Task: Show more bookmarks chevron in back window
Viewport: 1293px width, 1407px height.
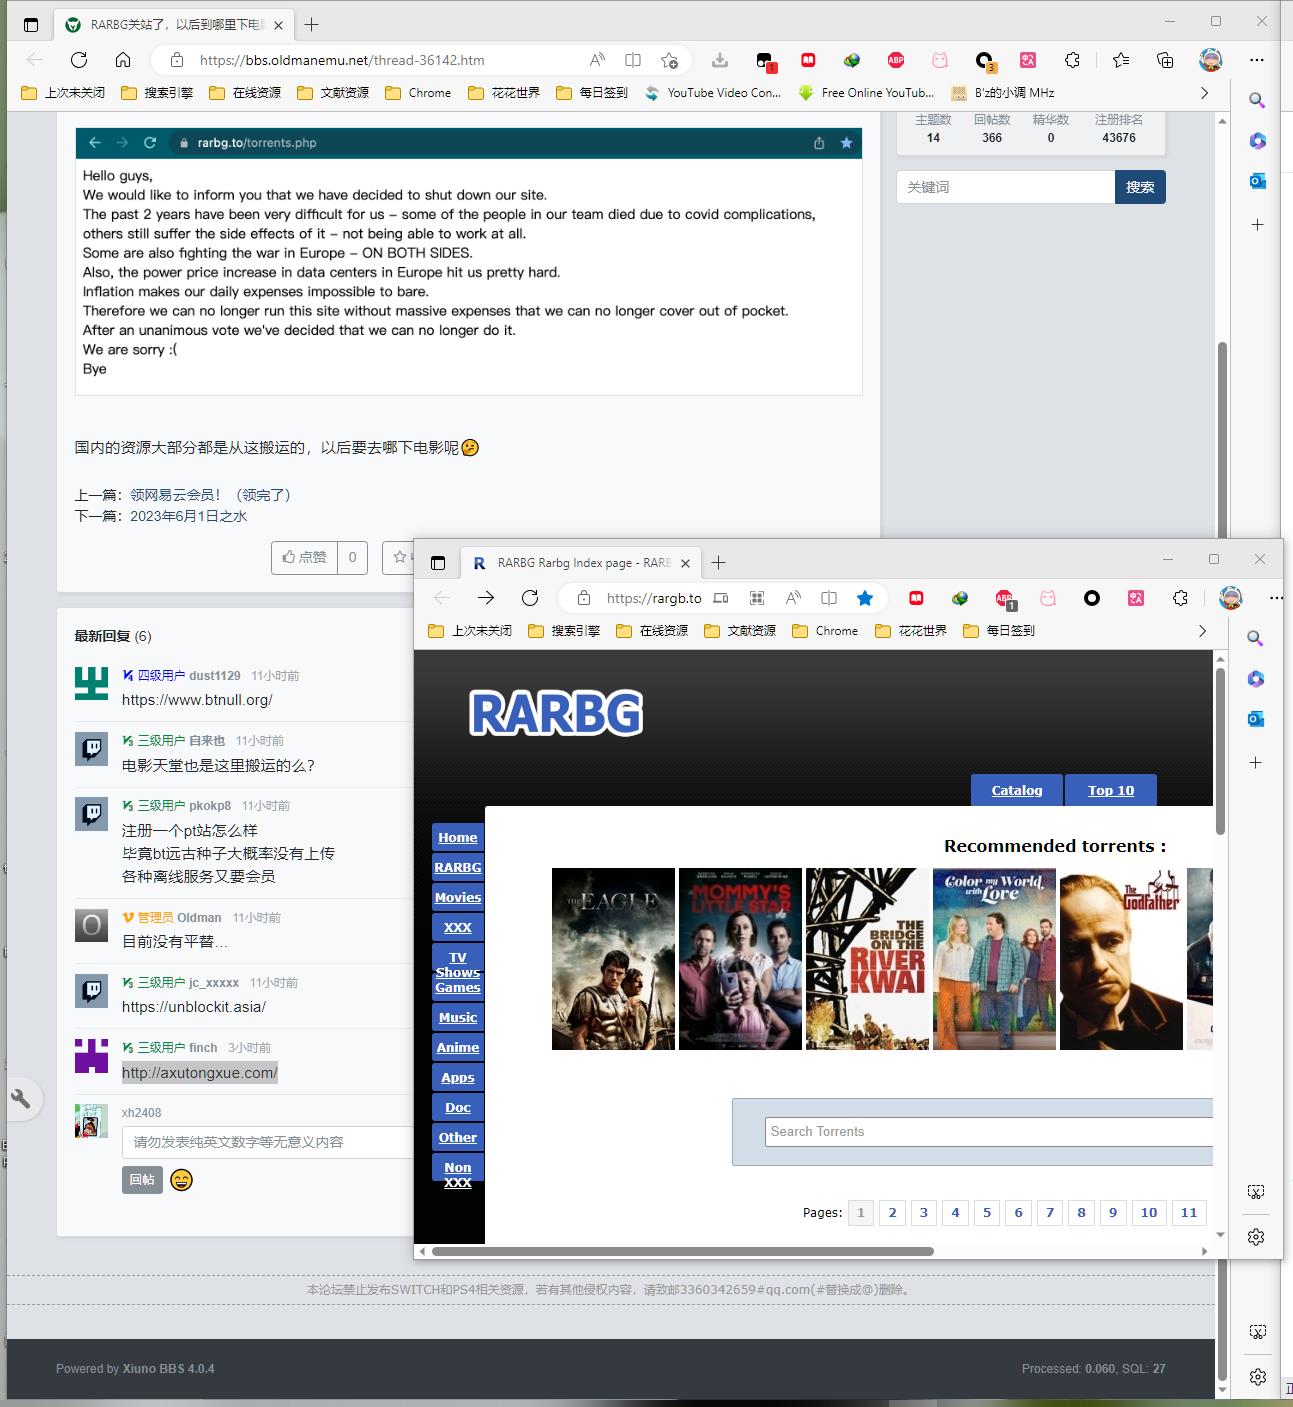Action: click(x=1204, y=93)
